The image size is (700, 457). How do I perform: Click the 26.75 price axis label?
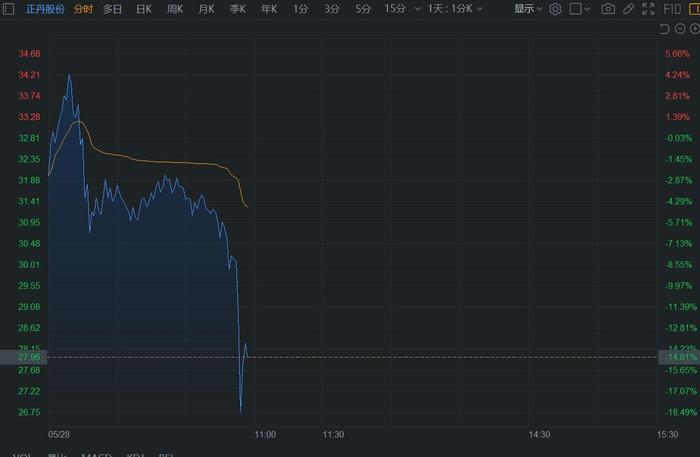(x=29, y=412)
